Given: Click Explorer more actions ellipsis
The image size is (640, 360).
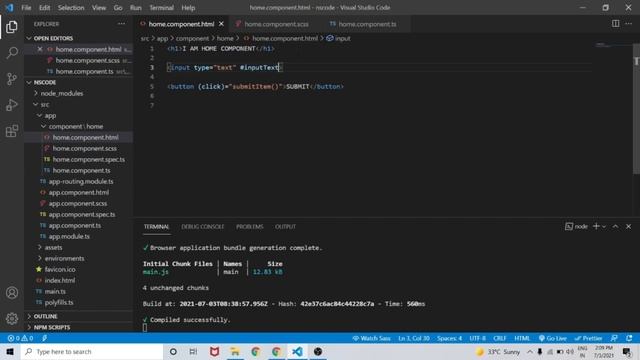Looking at the screenshot, I should 121,24.
